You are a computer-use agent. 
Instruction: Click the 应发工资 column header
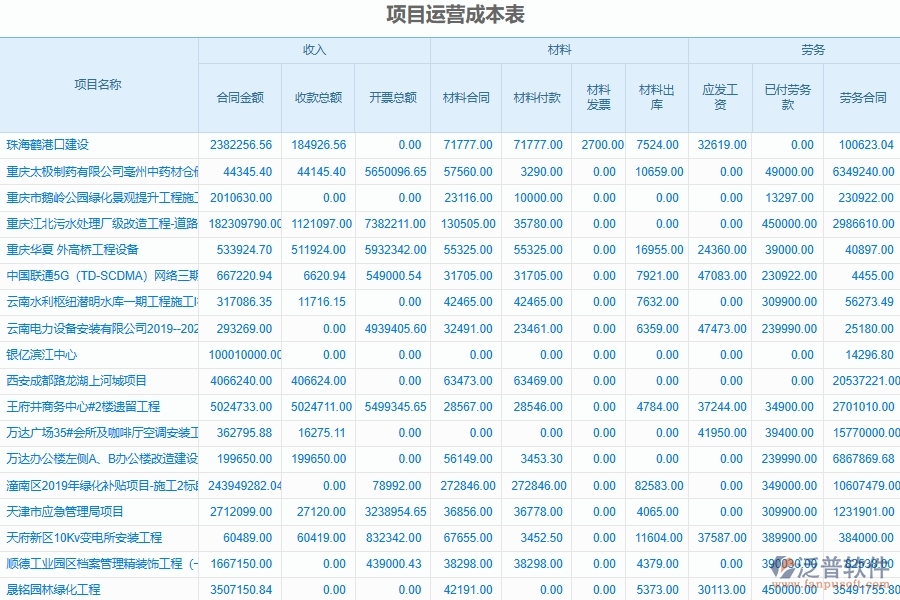pyautogui.click(x=720, y=90)
